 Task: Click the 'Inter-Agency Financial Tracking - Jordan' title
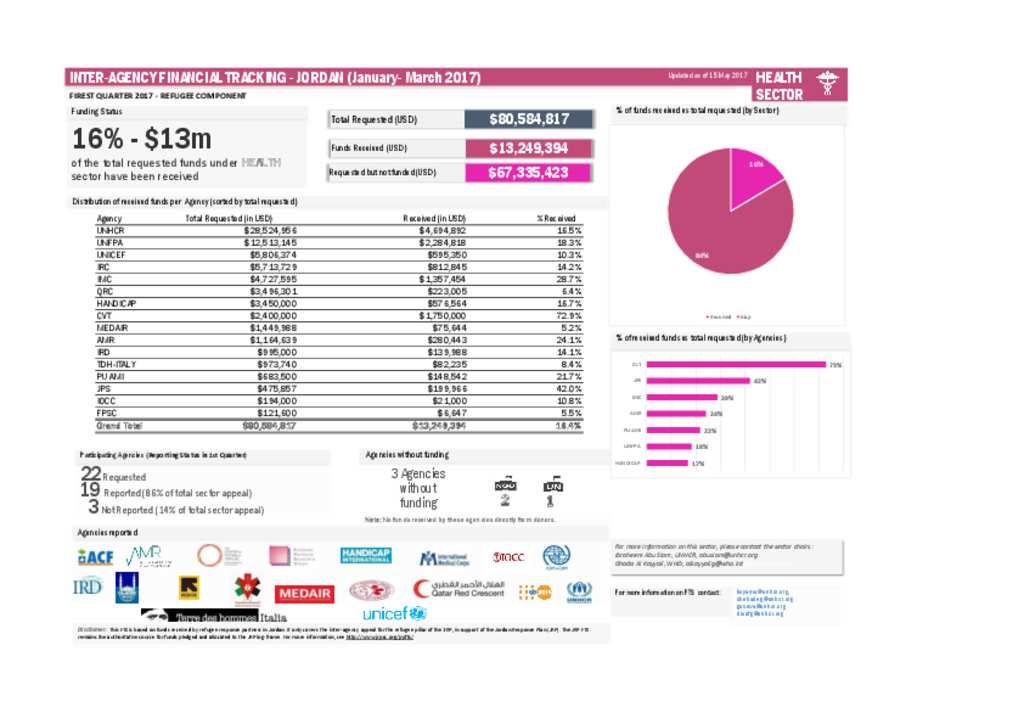[x=275, y=78]
